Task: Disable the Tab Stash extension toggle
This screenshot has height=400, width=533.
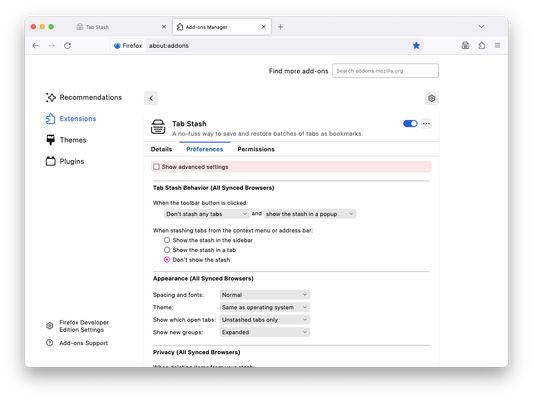Action: click(410, 123)
